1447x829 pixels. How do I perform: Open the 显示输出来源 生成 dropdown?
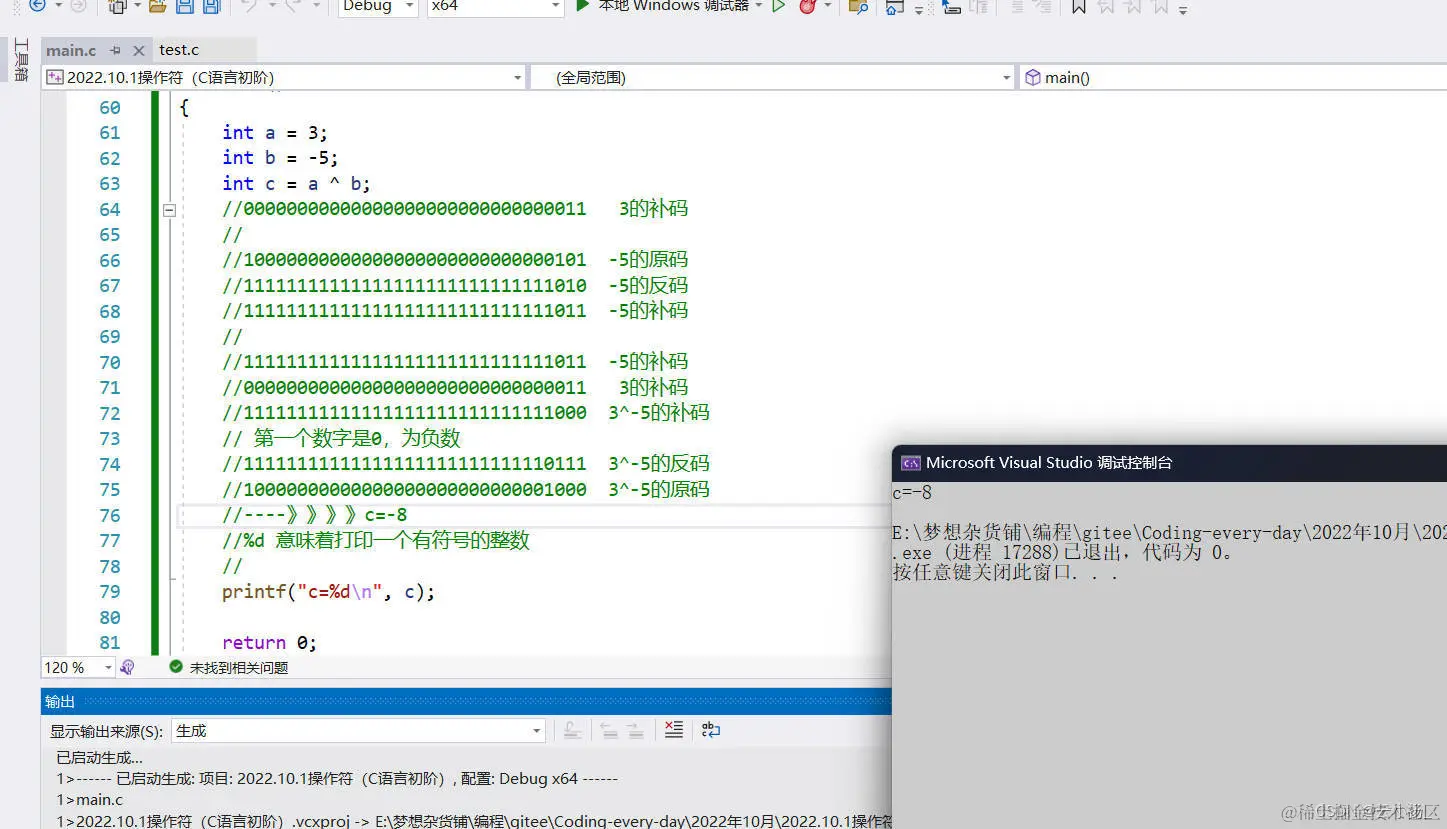tap(358, 731)
